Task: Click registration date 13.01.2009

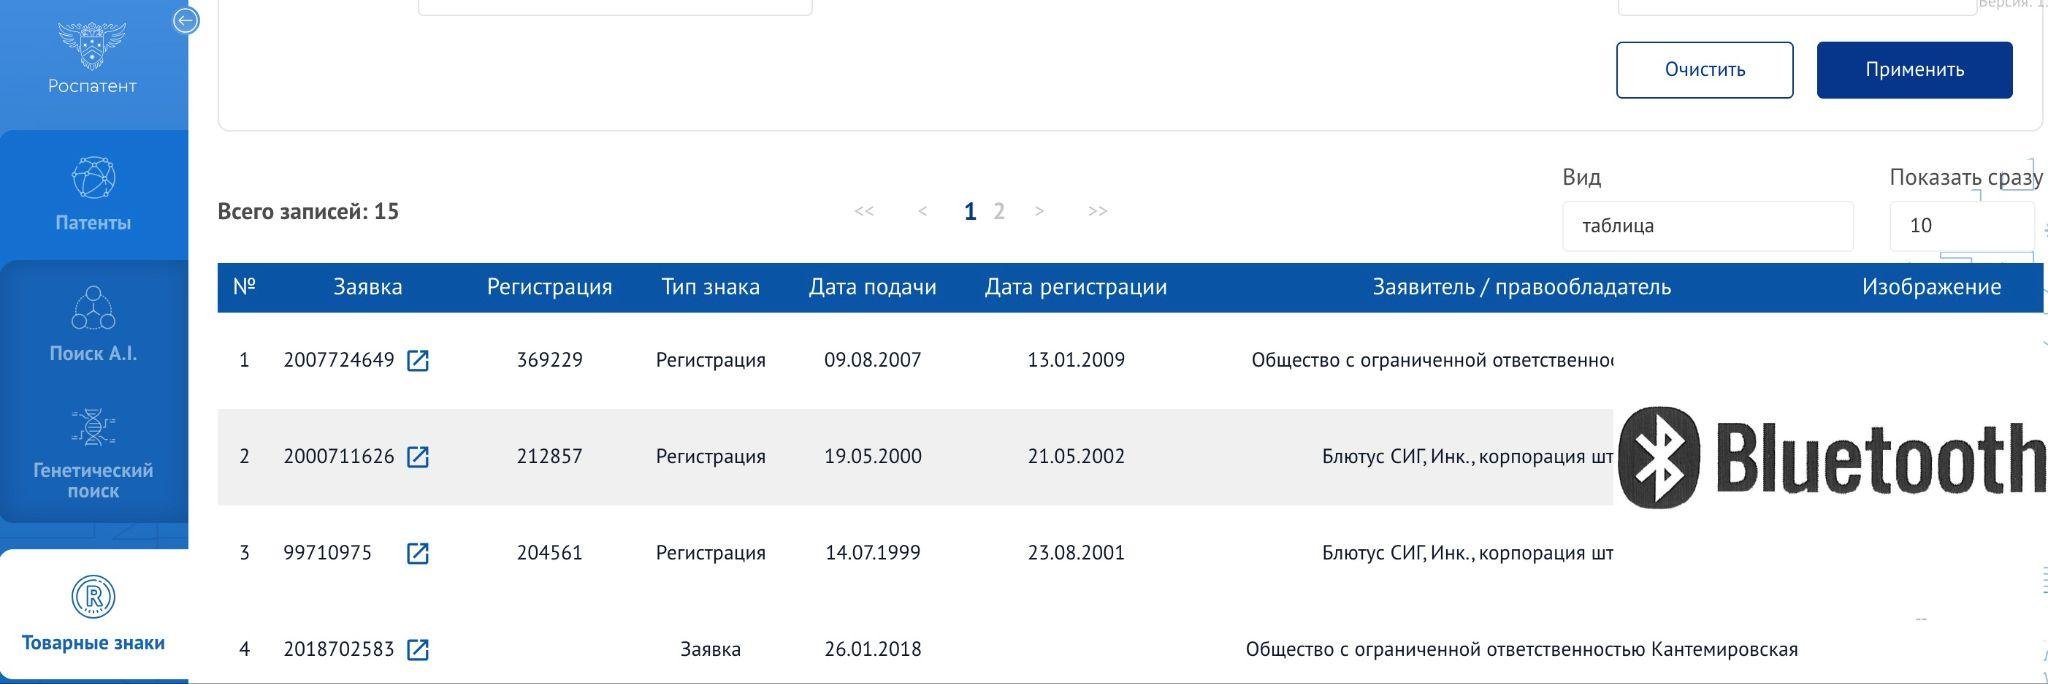Action: 1076,360
